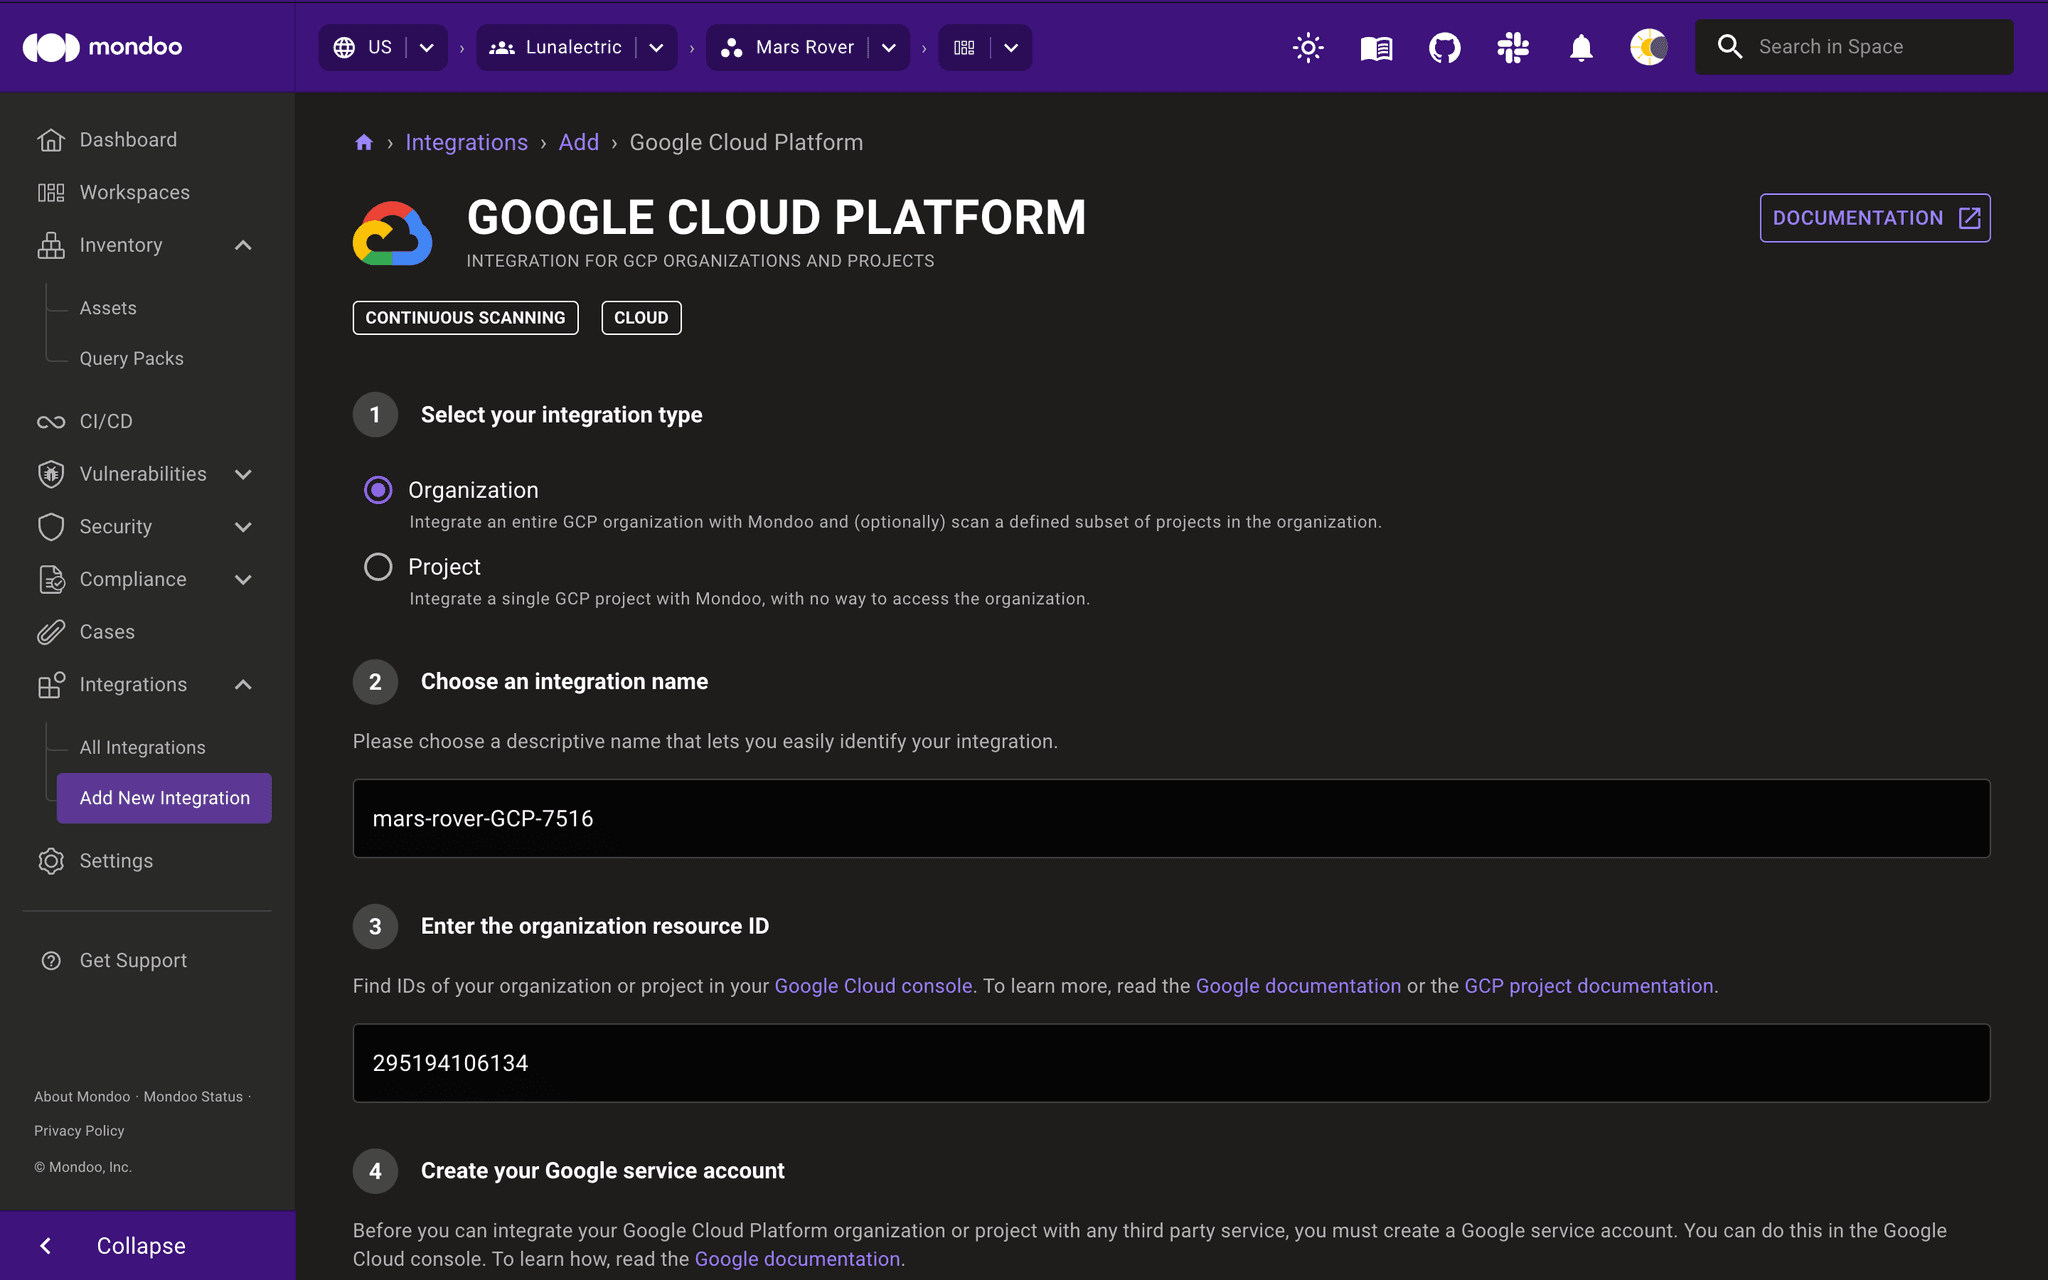Open the Slack community icon
The height and width of the screenshot is (1280, 2048).
[x=1512, y=47]
